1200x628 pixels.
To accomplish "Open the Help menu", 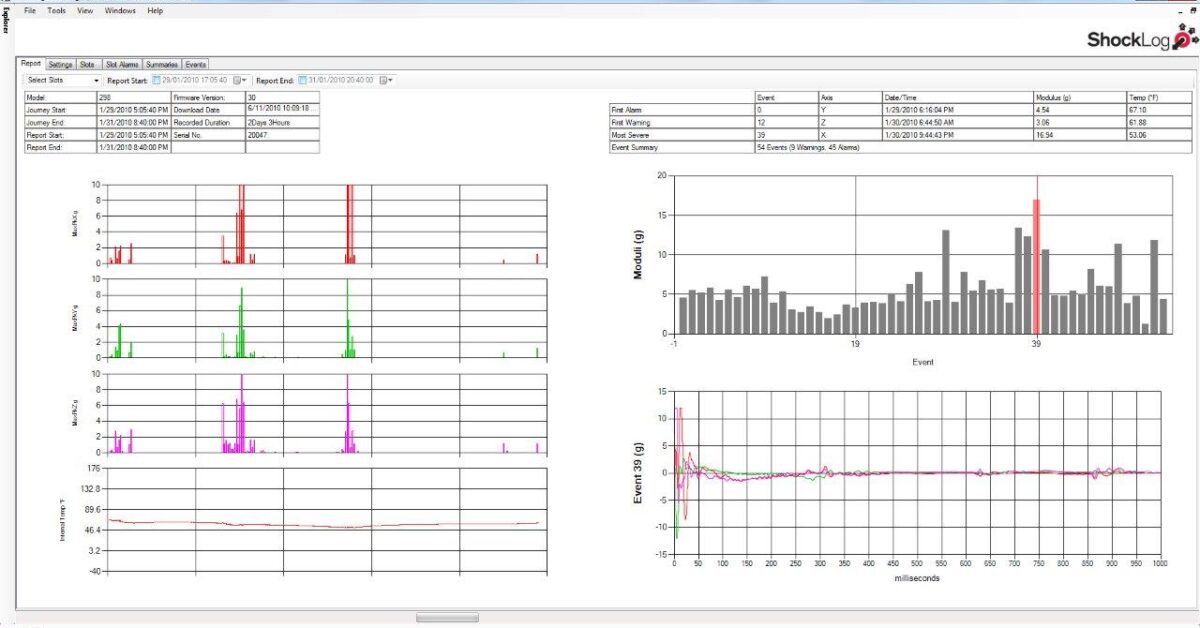I will 155,10.
